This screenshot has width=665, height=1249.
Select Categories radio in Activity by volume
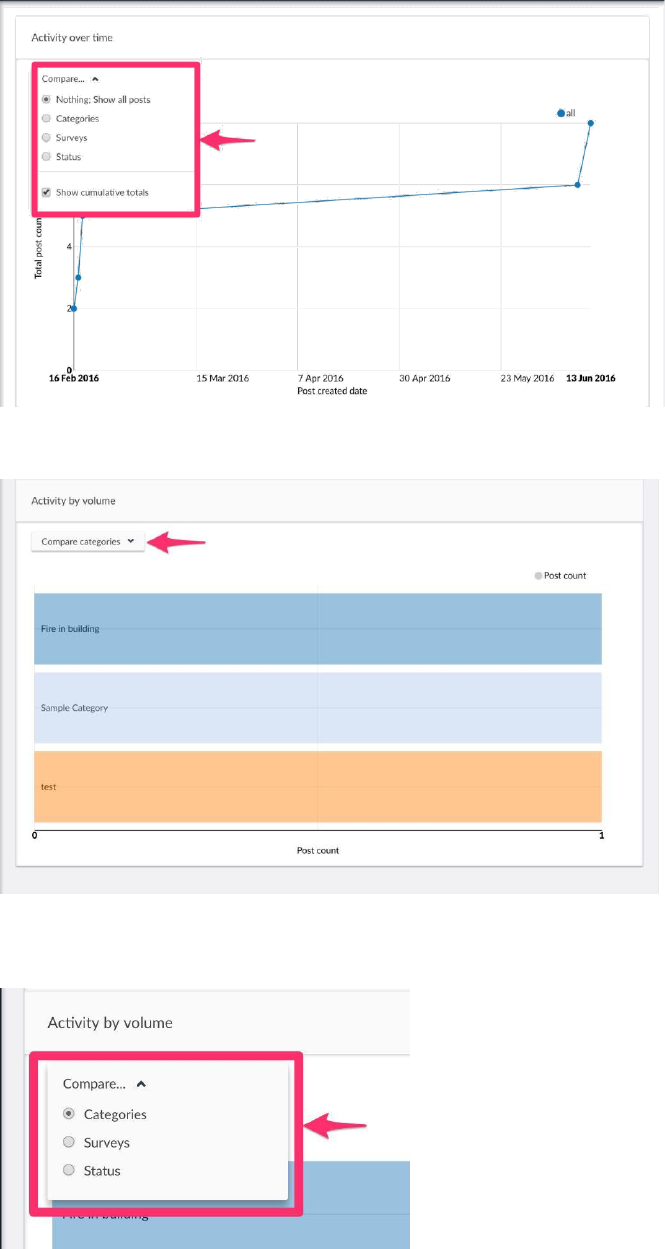pyautogui.click(x=69, y=1114)
